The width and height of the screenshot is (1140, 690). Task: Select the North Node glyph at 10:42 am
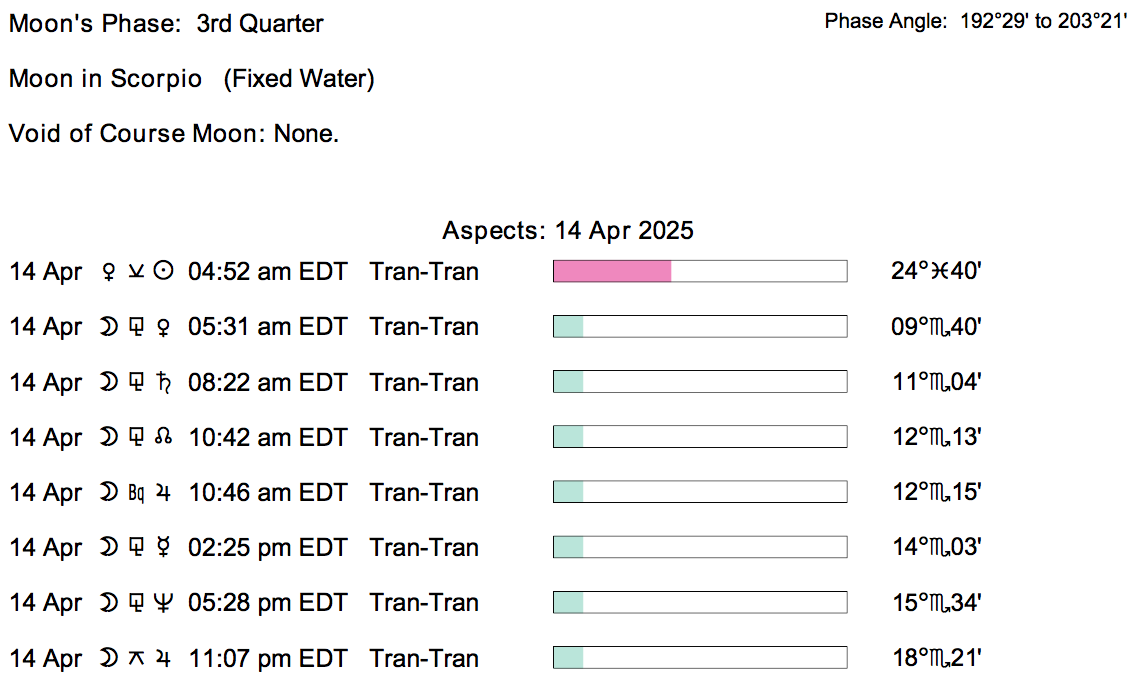(165, 438)
